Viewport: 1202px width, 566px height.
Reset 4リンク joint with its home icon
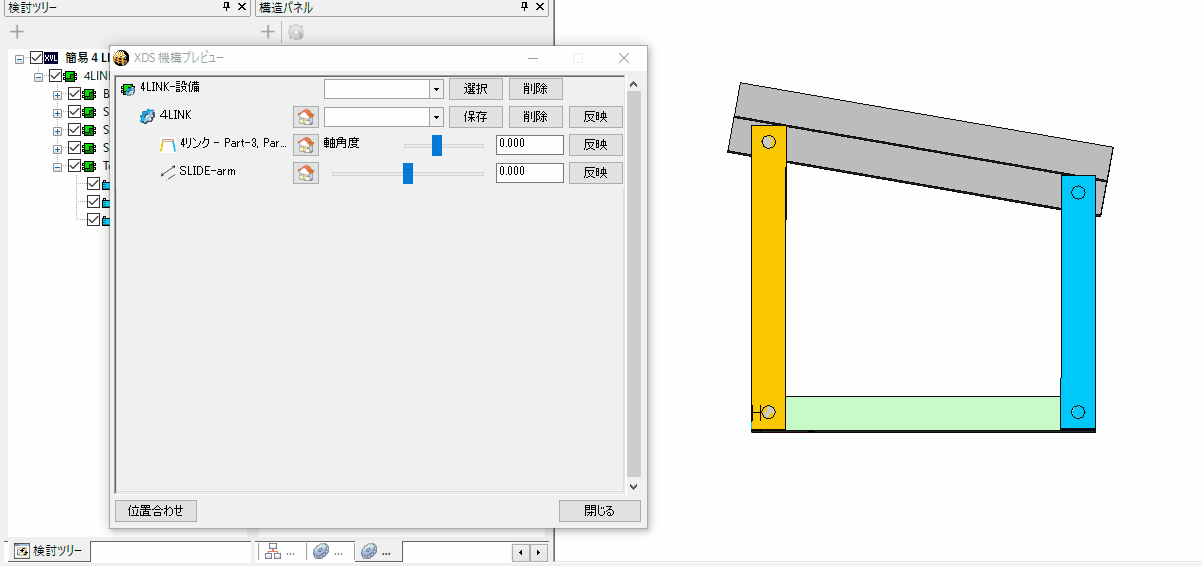(305, 145)
